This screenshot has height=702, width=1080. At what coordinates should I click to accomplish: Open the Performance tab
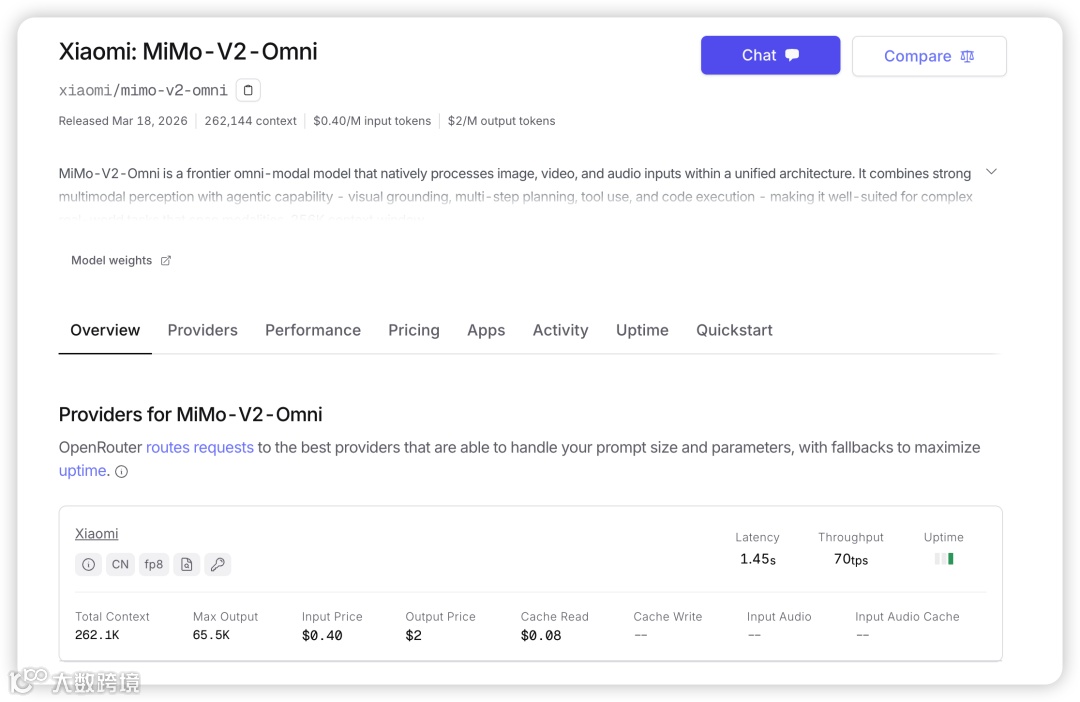[313, 330]
